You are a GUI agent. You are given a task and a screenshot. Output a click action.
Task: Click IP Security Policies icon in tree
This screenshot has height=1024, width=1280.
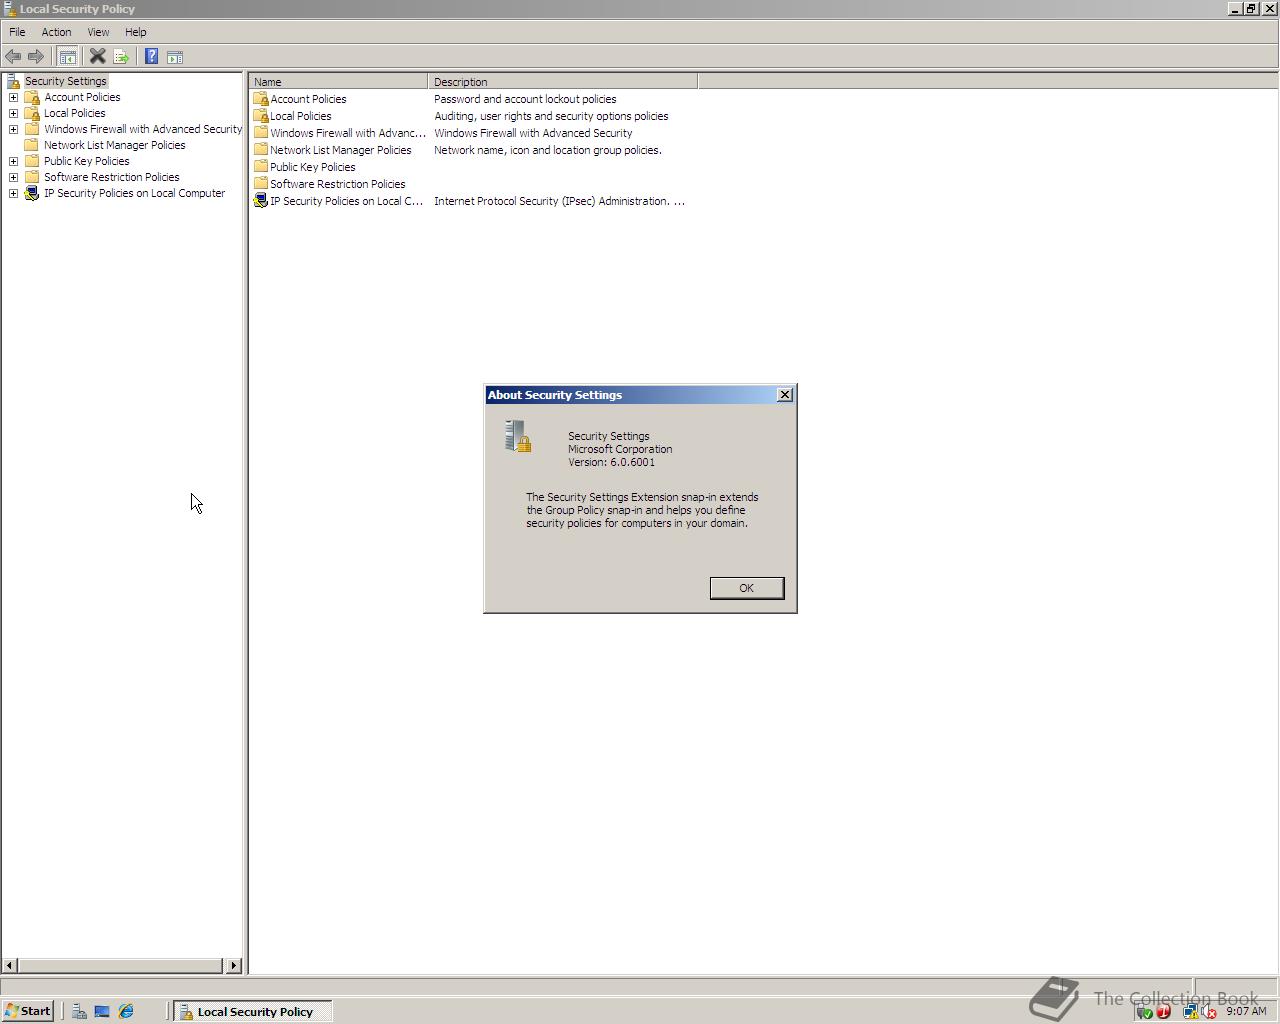(x=32, y=193)
